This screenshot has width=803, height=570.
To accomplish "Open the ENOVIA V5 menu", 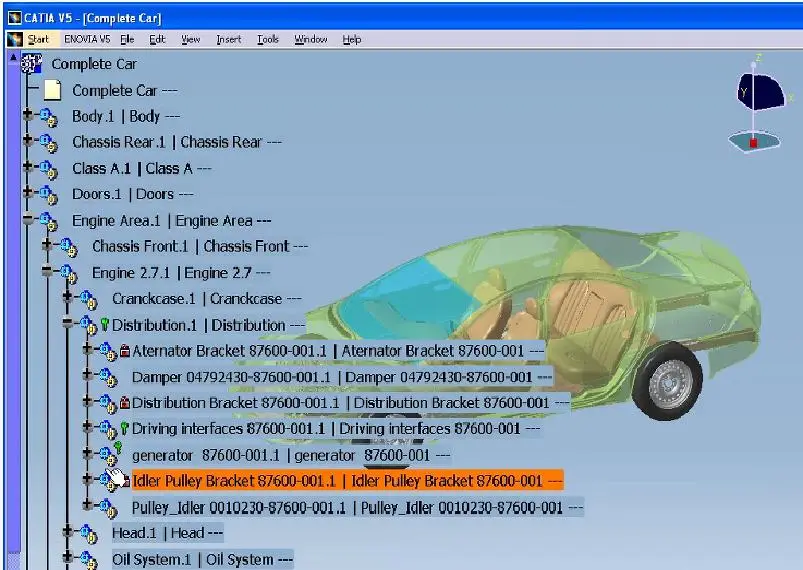I will pos(87,39).
